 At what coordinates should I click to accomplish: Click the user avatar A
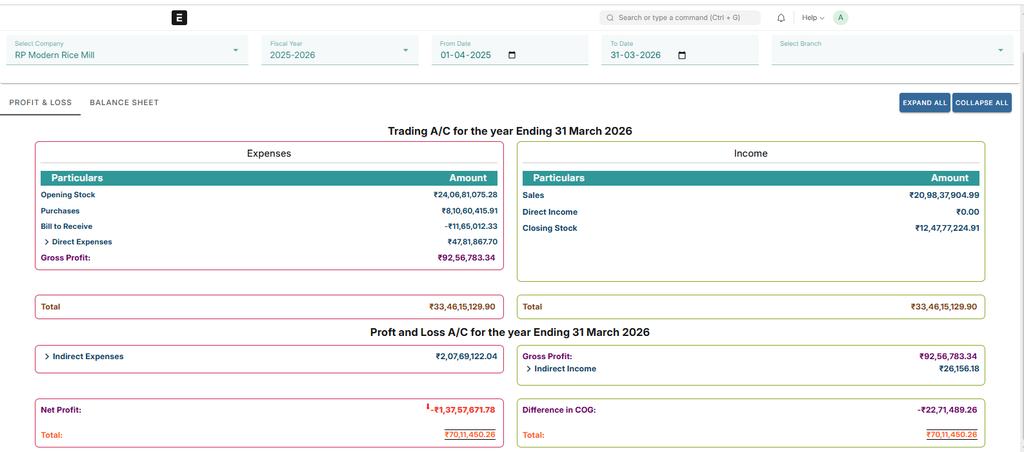click(840, 18)
